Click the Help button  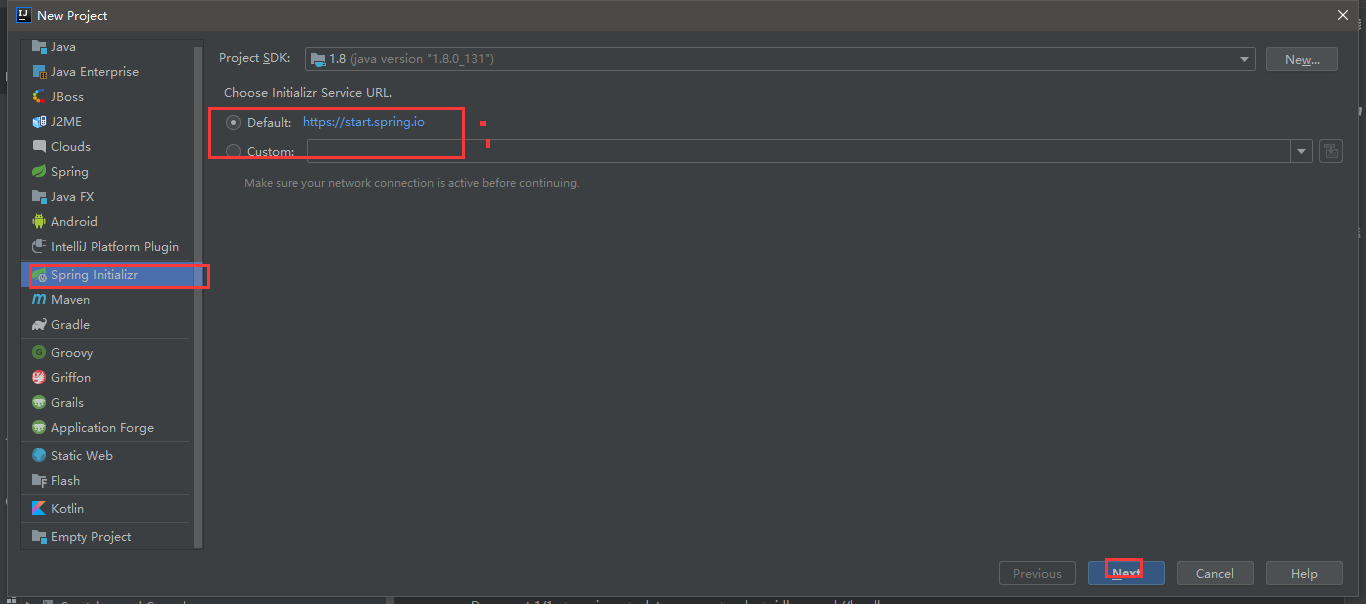(1304, 573)
